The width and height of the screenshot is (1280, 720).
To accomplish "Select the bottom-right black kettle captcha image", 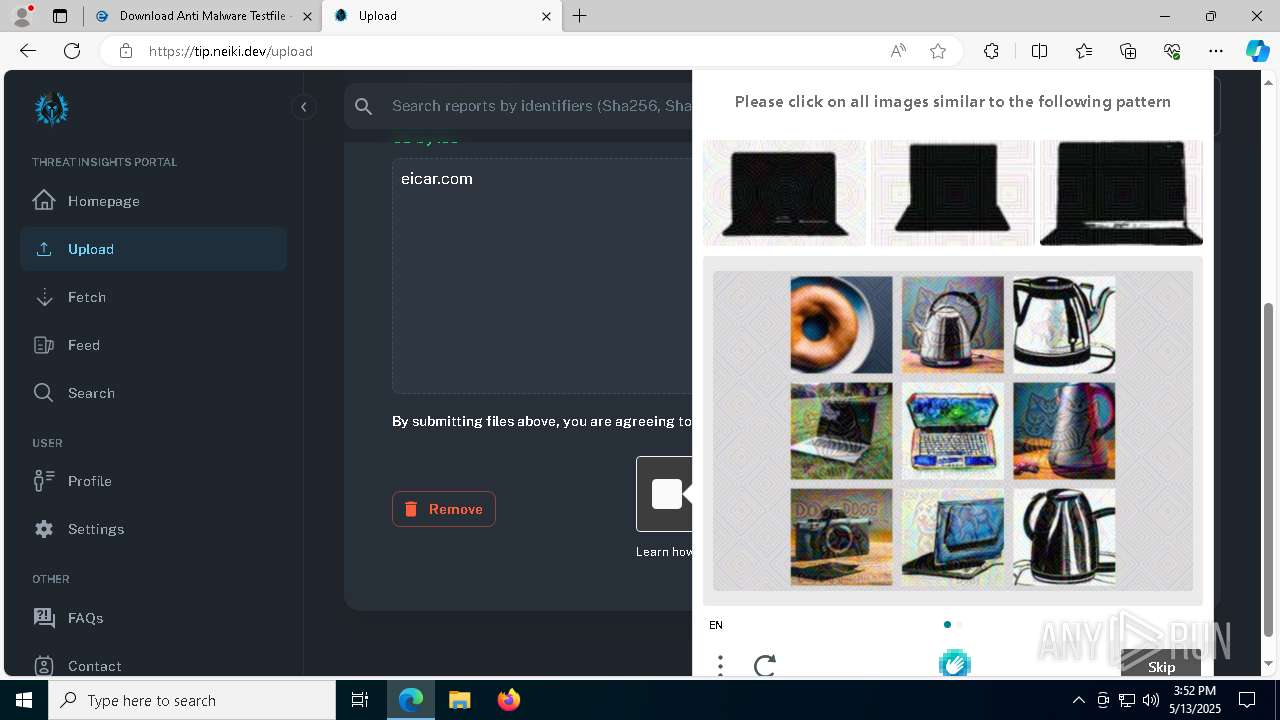I will tap(1064, 537).
